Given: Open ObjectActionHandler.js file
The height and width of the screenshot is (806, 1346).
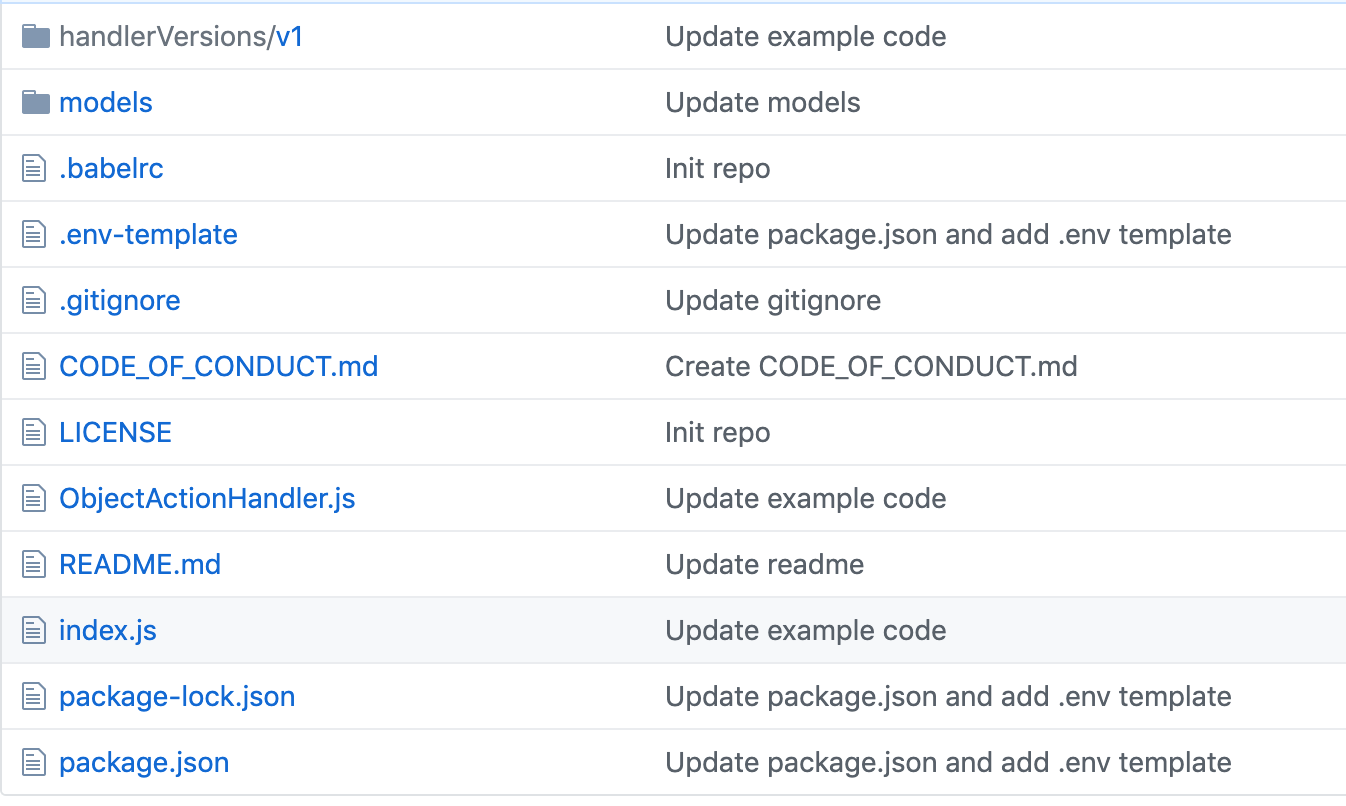Looking at the screenshot, I should pos(207,498).
